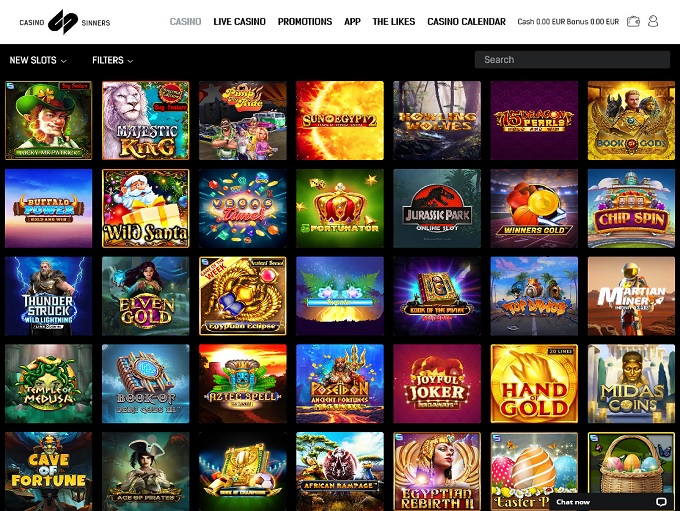Launch the Chip Spin slot
Screen dimensions: 680x511
pos(631,208)
